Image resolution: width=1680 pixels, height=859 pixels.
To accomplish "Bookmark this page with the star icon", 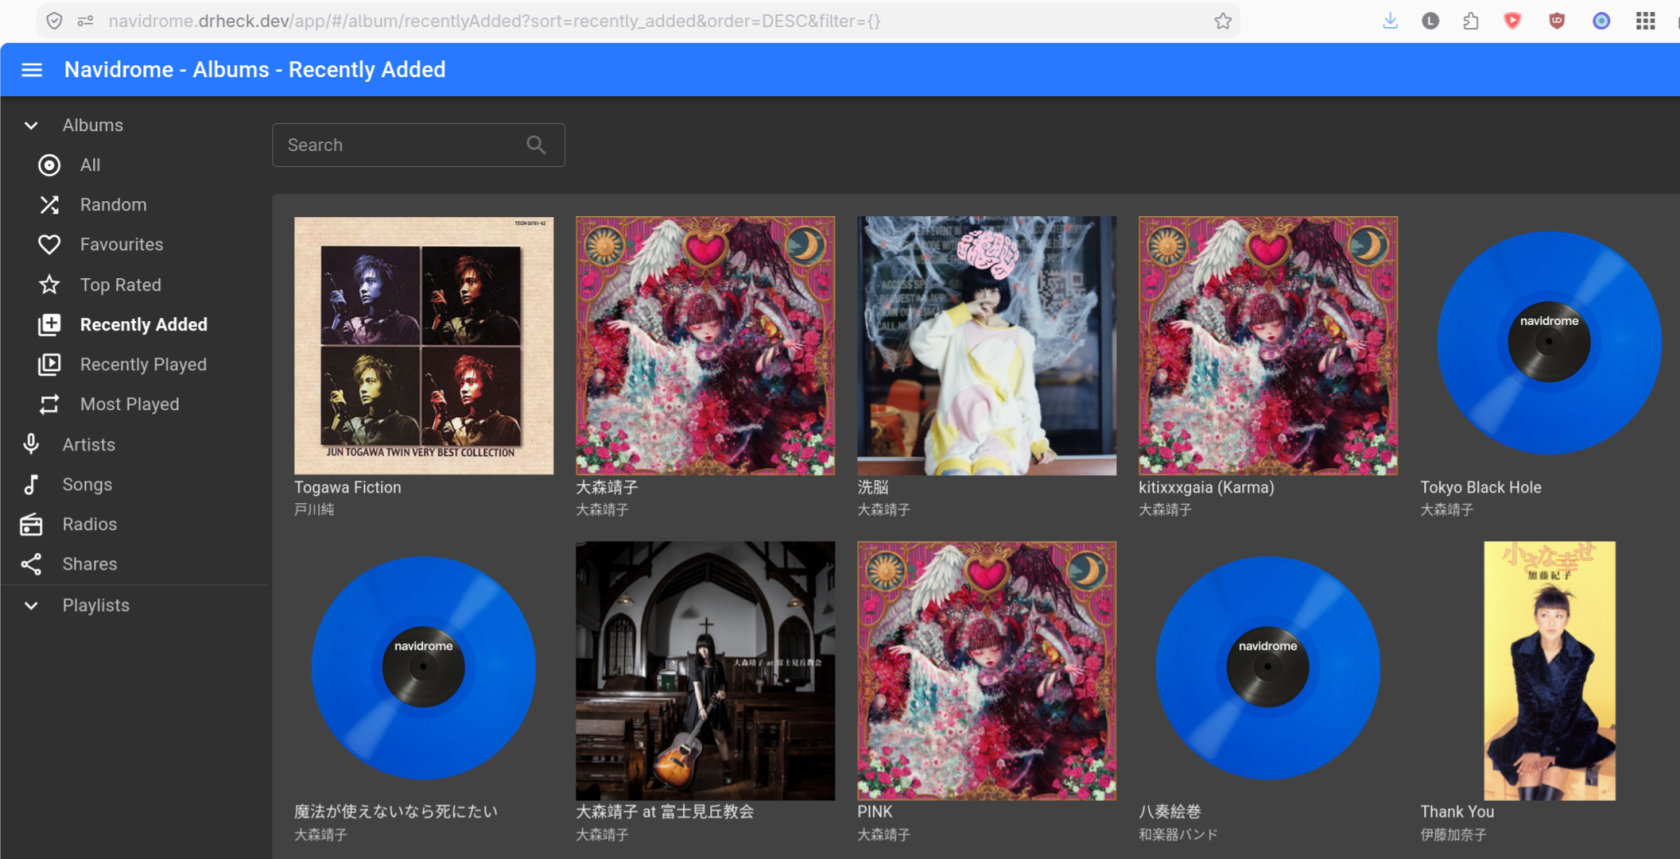I will coord(1222,21).
